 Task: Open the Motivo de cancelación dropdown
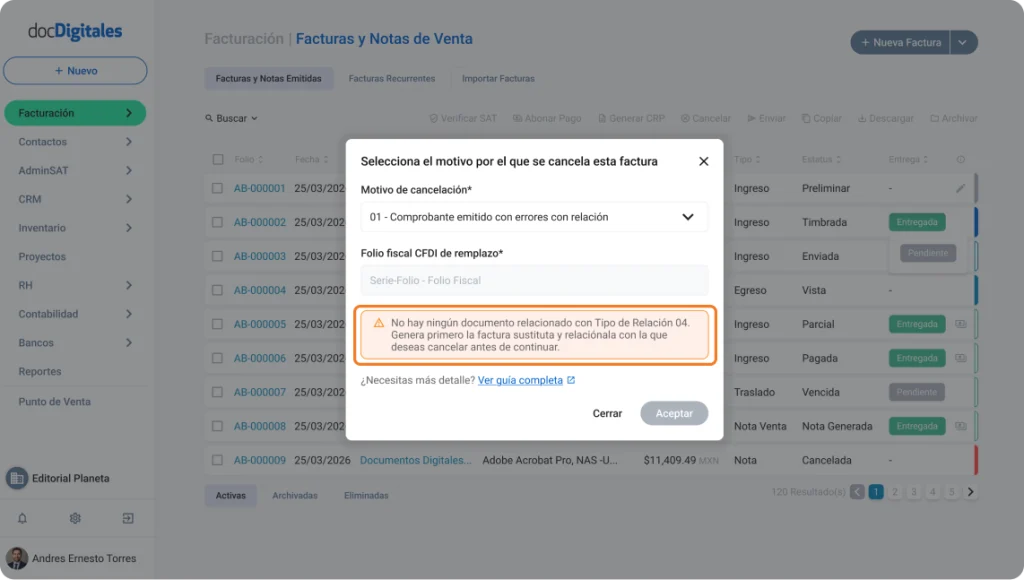pos(534,217)
